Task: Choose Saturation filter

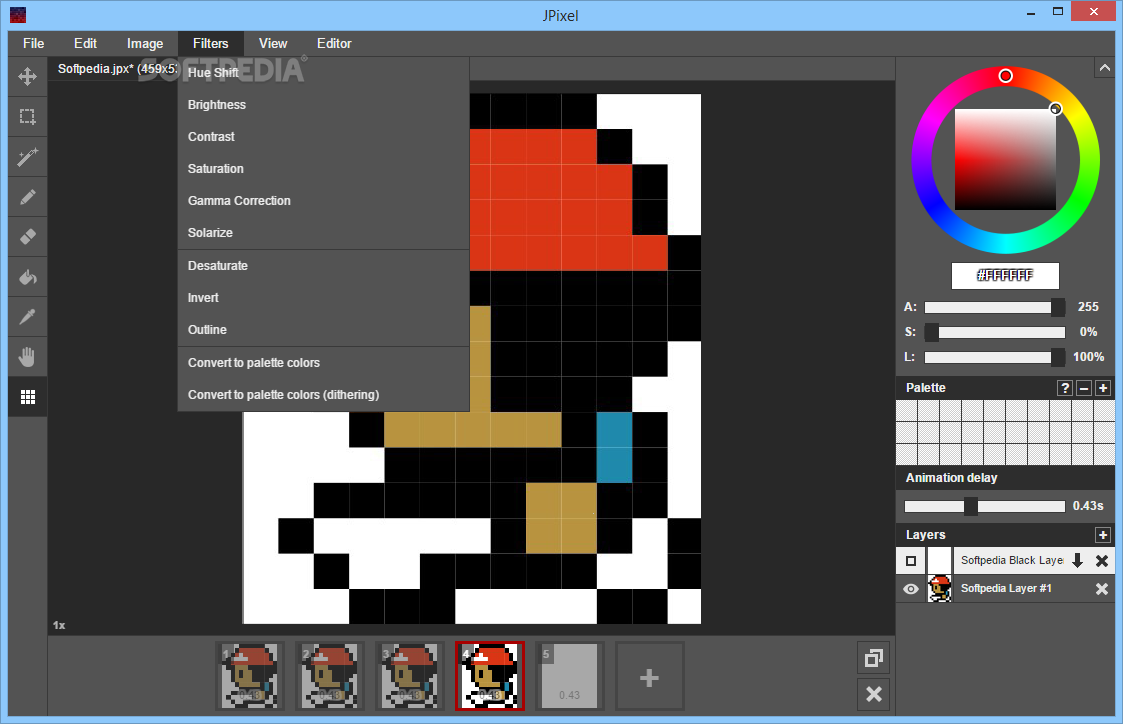Action: pos(324,169)
